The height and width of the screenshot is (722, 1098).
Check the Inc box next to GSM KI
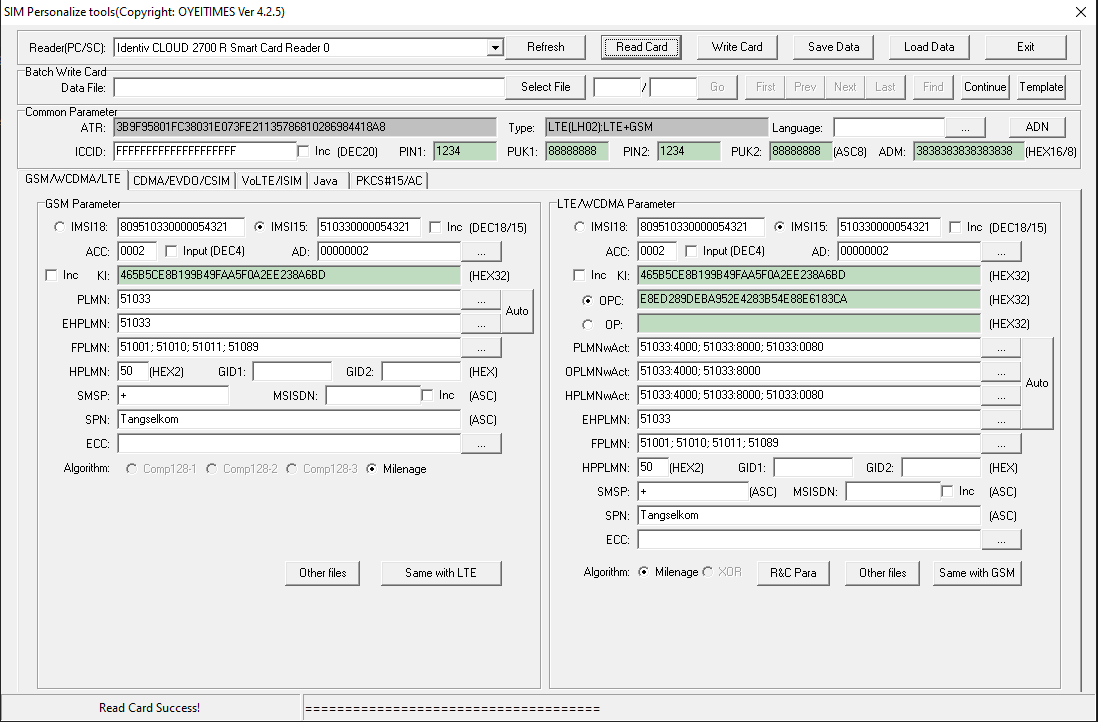click(x=52, y=275)
